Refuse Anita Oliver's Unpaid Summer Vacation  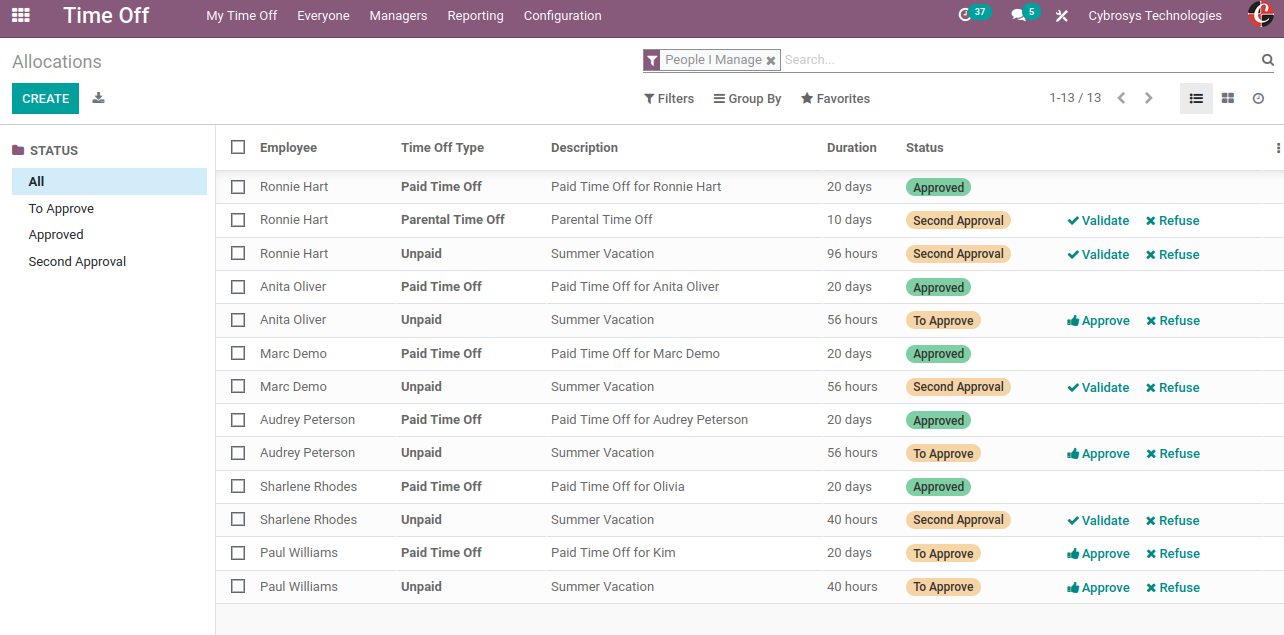pyautogui.click(x=1172, y=321)
